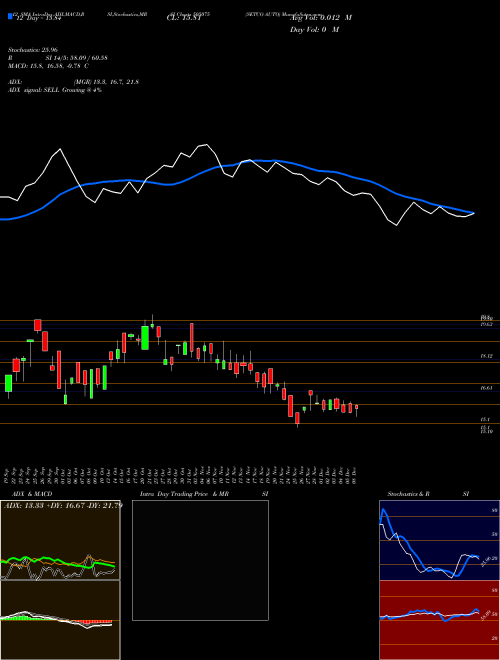The image size is (500, 660).
Task: Click the lowest red candle in late November
Action: coord(297,418)
